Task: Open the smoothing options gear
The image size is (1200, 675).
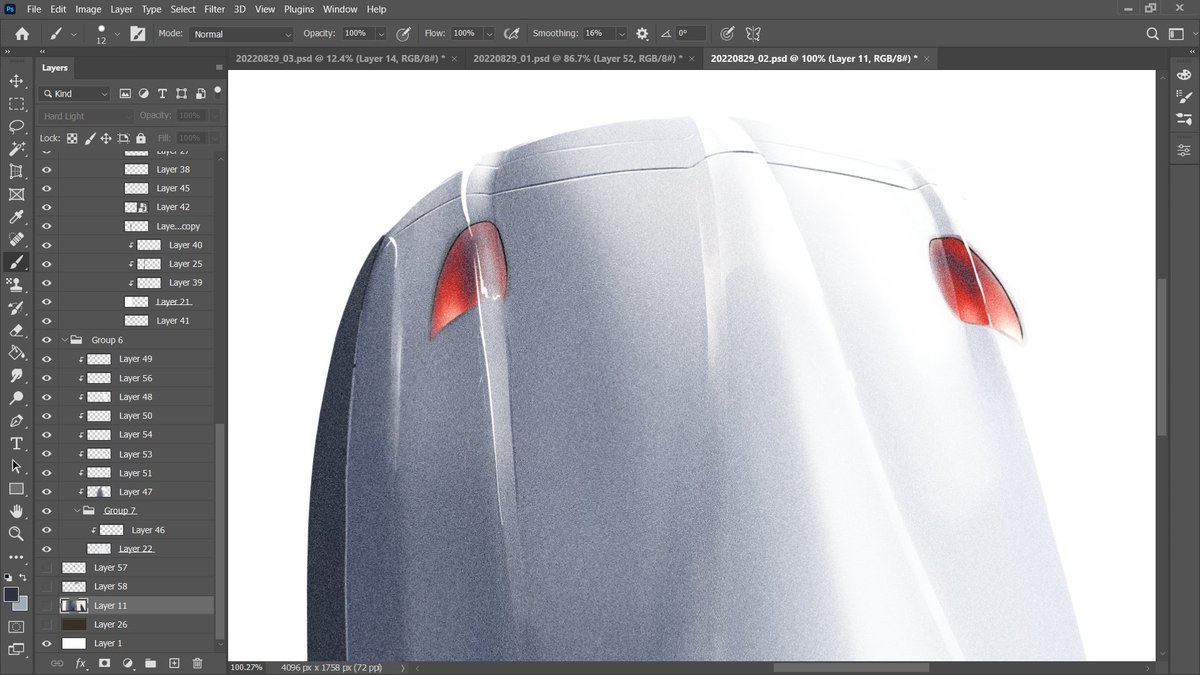Action: tap(642, 34)
